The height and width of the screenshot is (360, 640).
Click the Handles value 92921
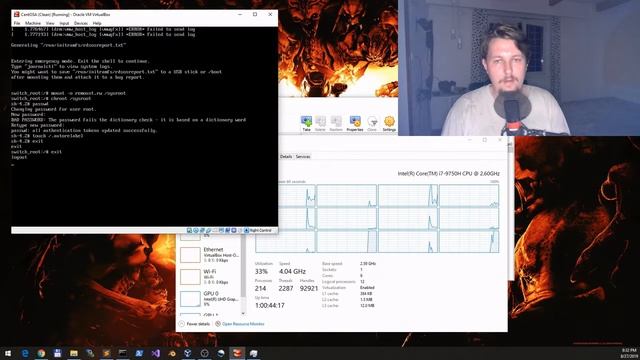pos(309,288)
